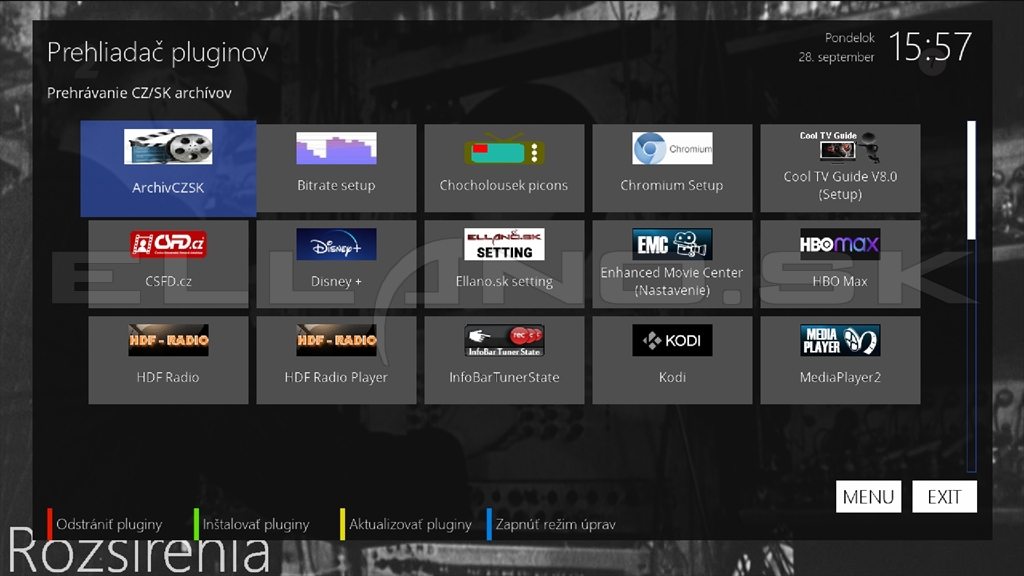
Task: Click the Cool TV Guide V8.0 (Setup) label
Action: tap(840, 185)
